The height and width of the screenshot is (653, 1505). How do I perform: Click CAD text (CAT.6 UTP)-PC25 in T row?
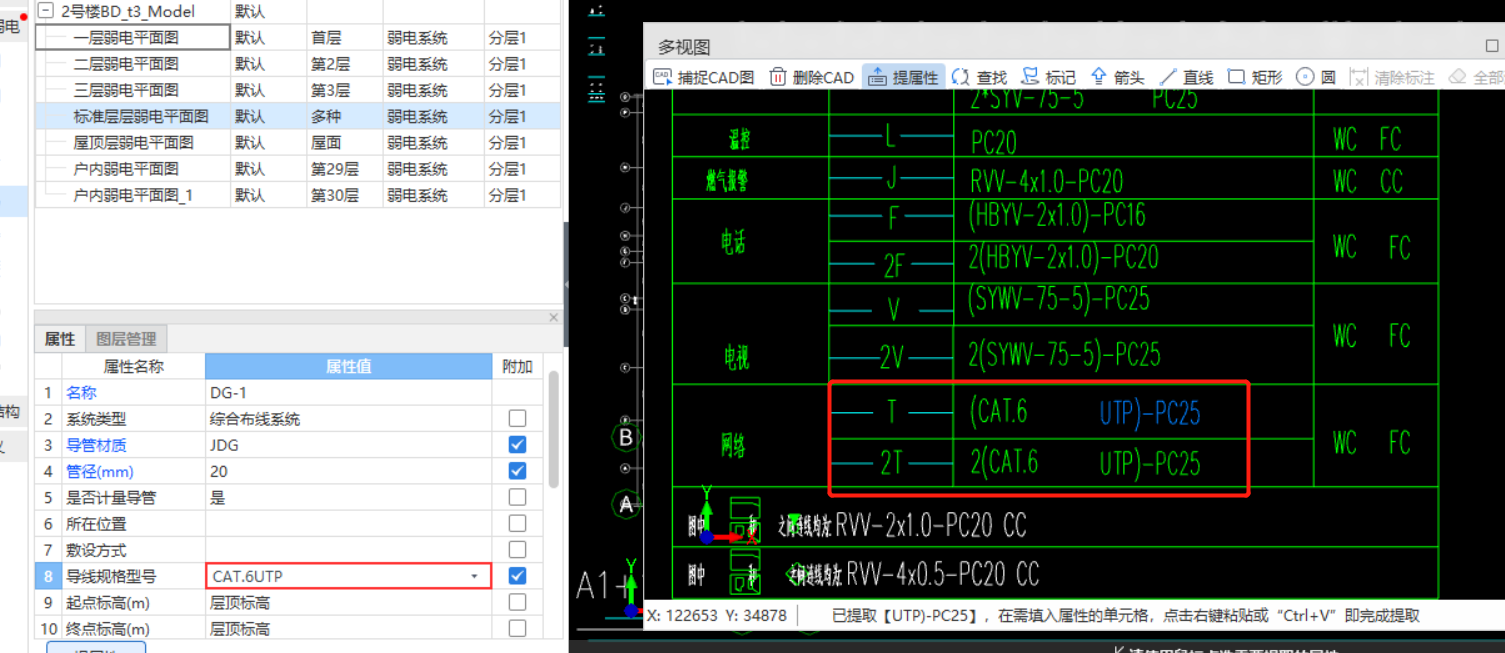tap(1085, 412)
